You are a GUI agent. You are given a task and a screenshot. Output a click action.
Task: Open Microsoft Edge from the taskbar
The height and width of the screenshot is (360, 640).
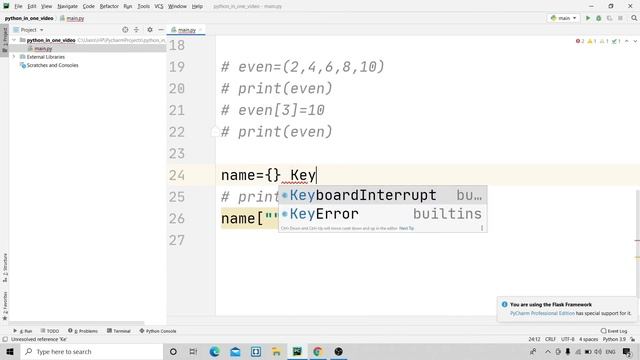point(215,351)
